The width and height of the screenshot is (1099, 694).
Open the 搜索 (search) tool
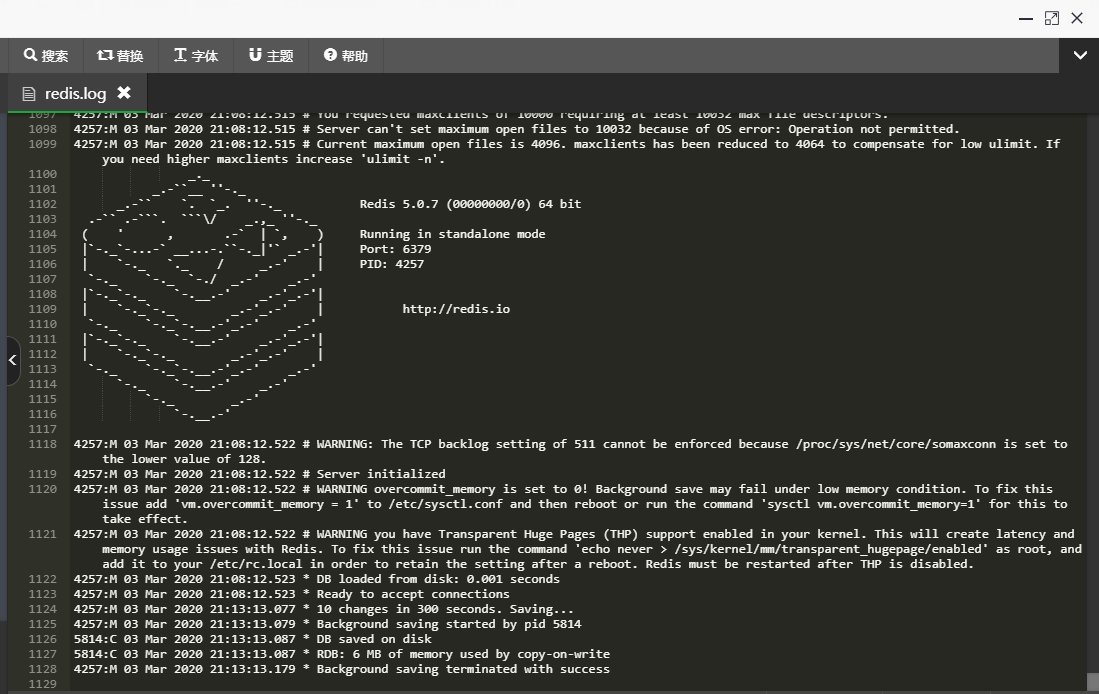pyautogui.click(x=46, y=56)
